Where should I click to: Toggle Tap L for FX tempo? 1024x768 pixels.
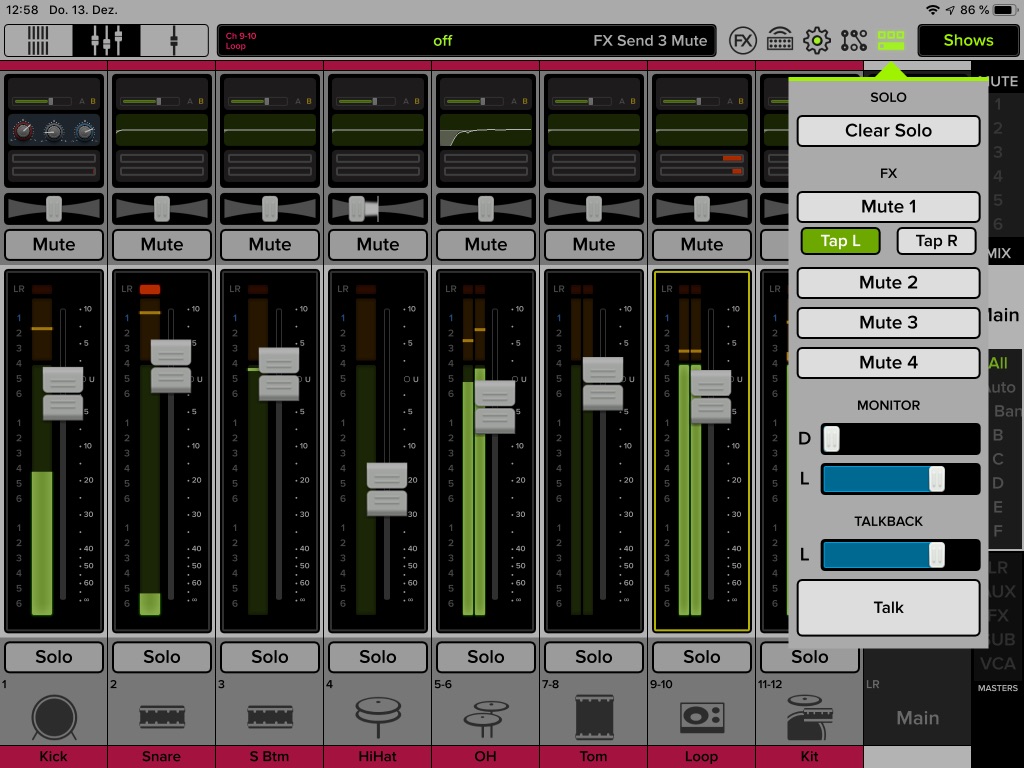tap(840, 240)
